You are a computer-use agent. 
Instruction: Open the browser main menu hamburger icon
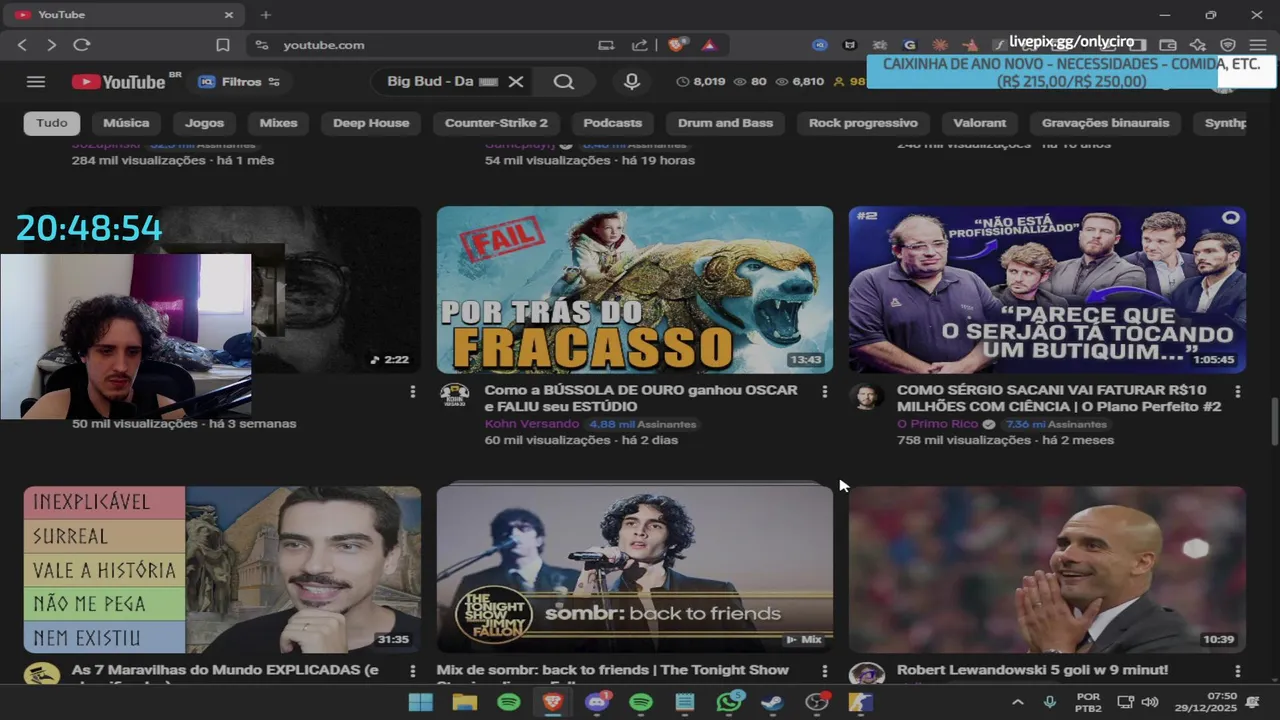pyautogui.click(x=1258, y=45)
